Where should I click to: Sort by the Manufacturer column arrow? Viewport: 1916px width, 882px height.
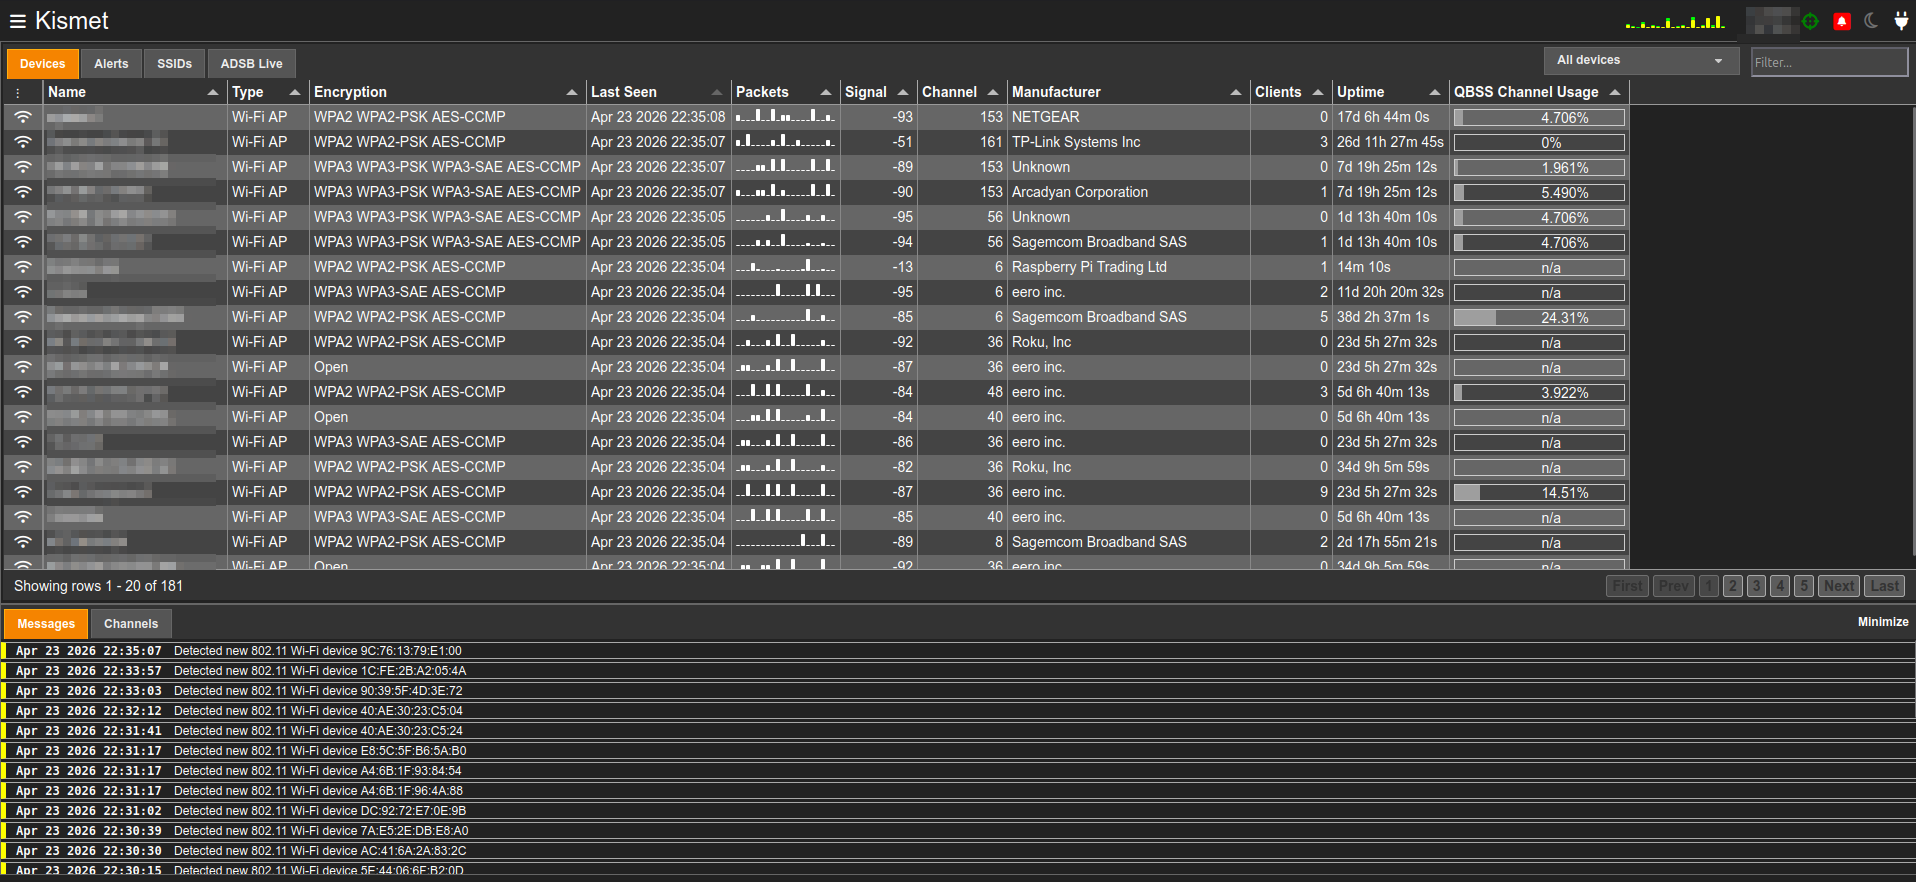1235,92
